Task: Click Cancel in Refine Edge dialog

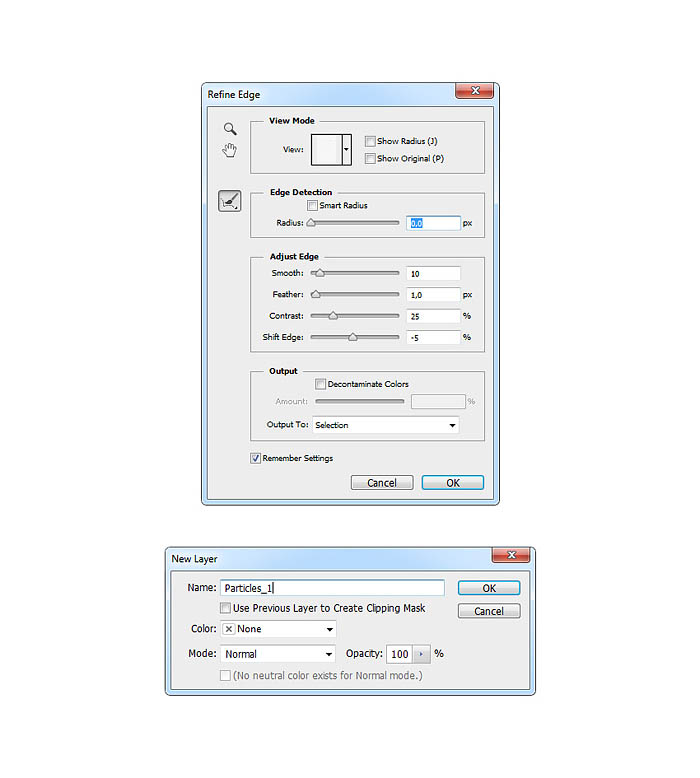Action: (x=382, y=483)
